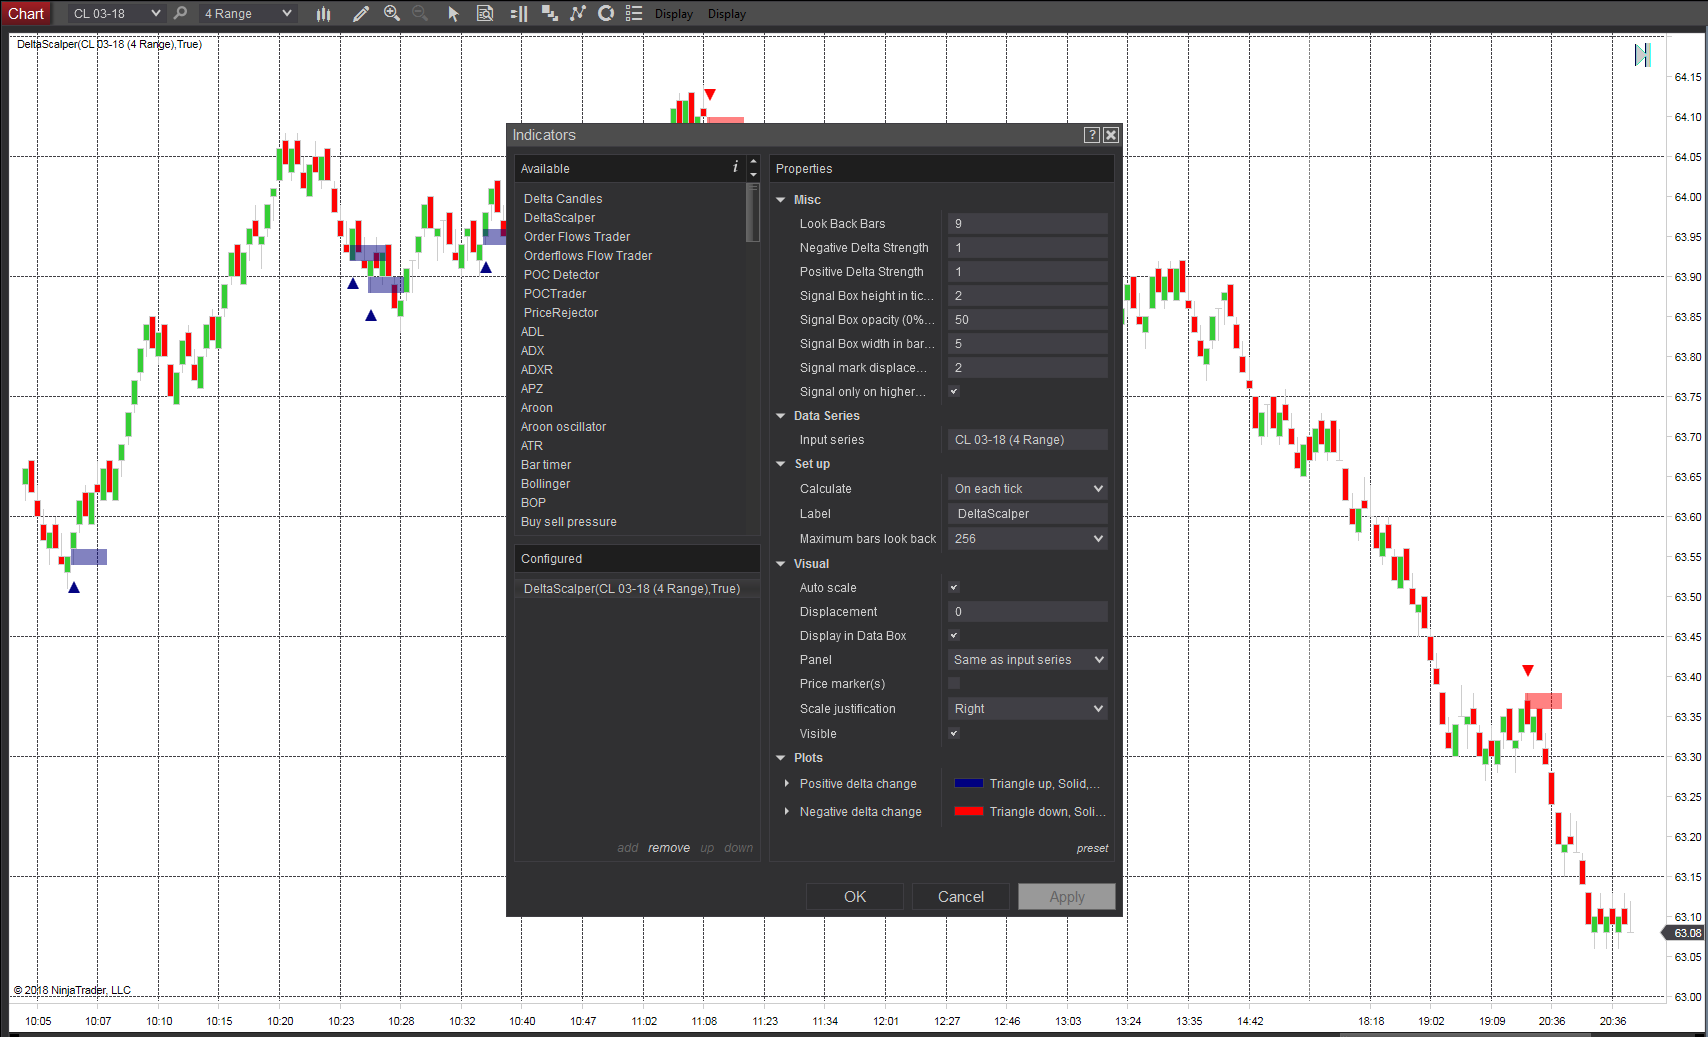Click the Available list scroll-up arrow

754,161
